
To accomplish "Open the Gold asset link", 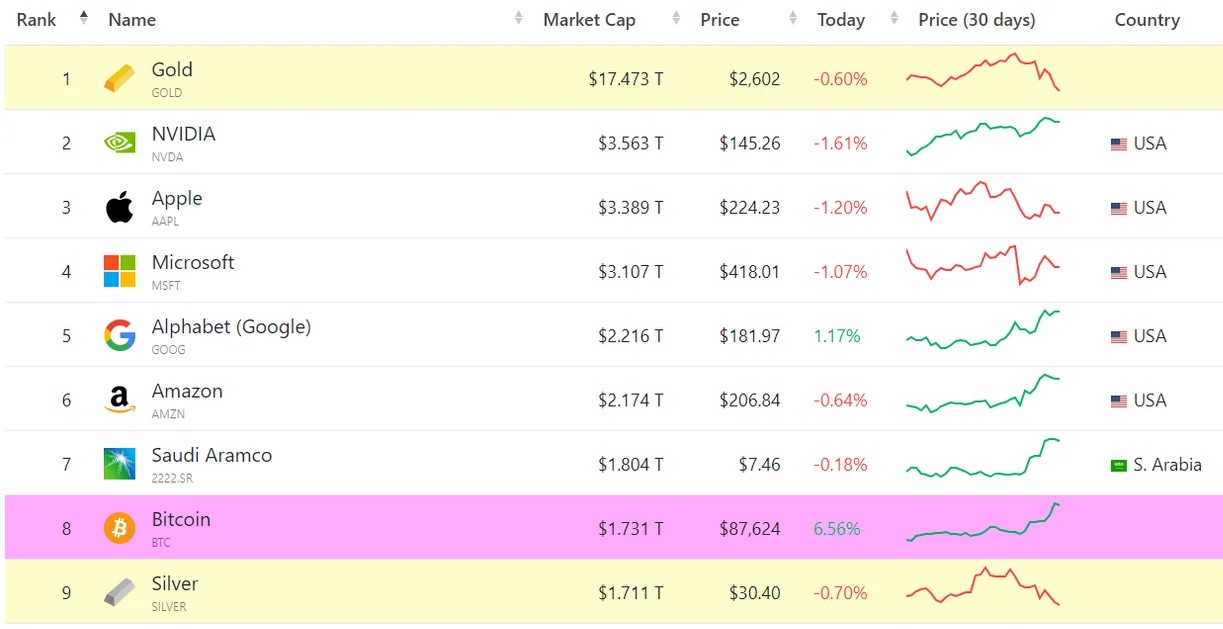I will click(172, 70).
